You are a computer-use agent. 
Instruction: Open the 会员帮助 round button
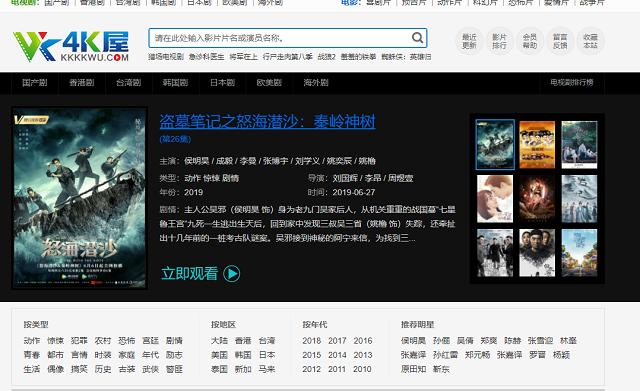pos(529,42)
